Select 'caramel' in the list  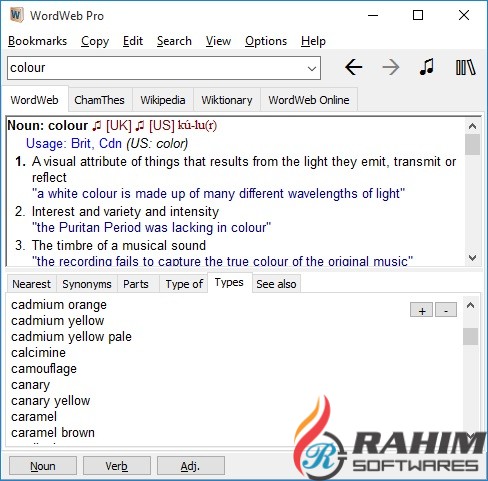click(x=34, y=417)
